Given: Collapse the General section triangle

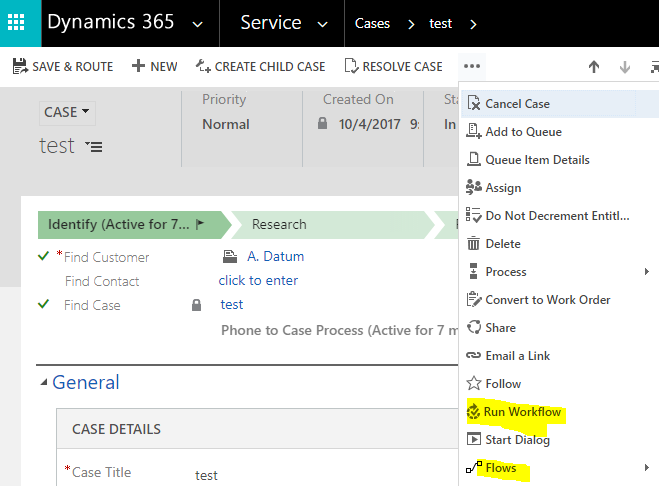Looking at the screenshot, I should pyautogui.click(x=44, y=383).
